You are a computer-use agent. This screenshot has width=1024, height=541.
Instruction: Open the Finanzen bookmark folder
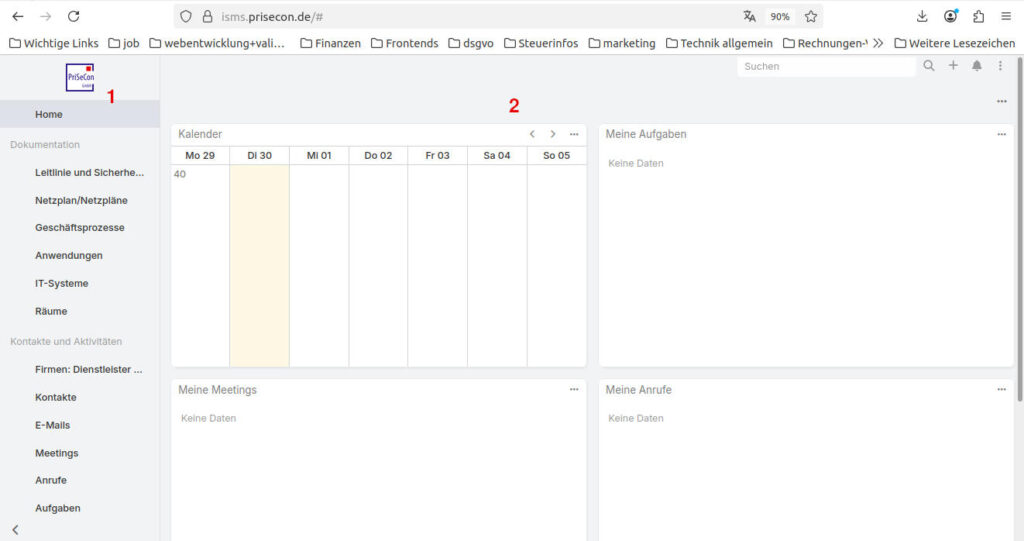click(x=330, y=43)
